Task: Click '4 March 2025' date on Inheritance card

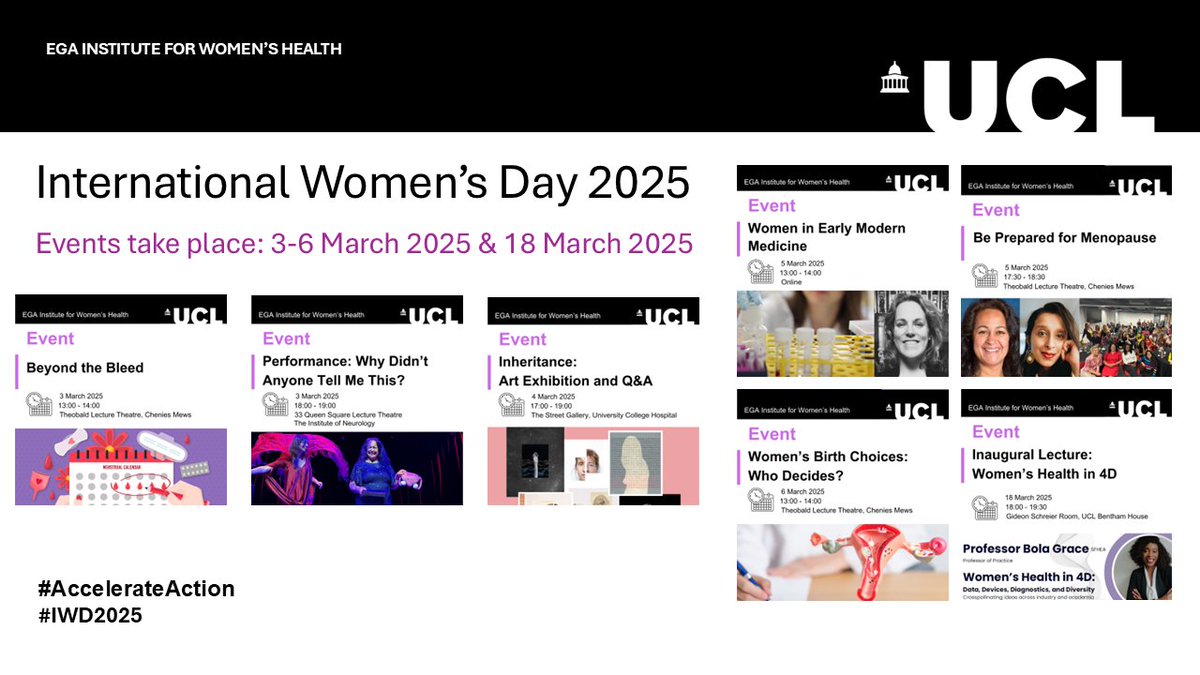Action: click(x=554, y=396)
